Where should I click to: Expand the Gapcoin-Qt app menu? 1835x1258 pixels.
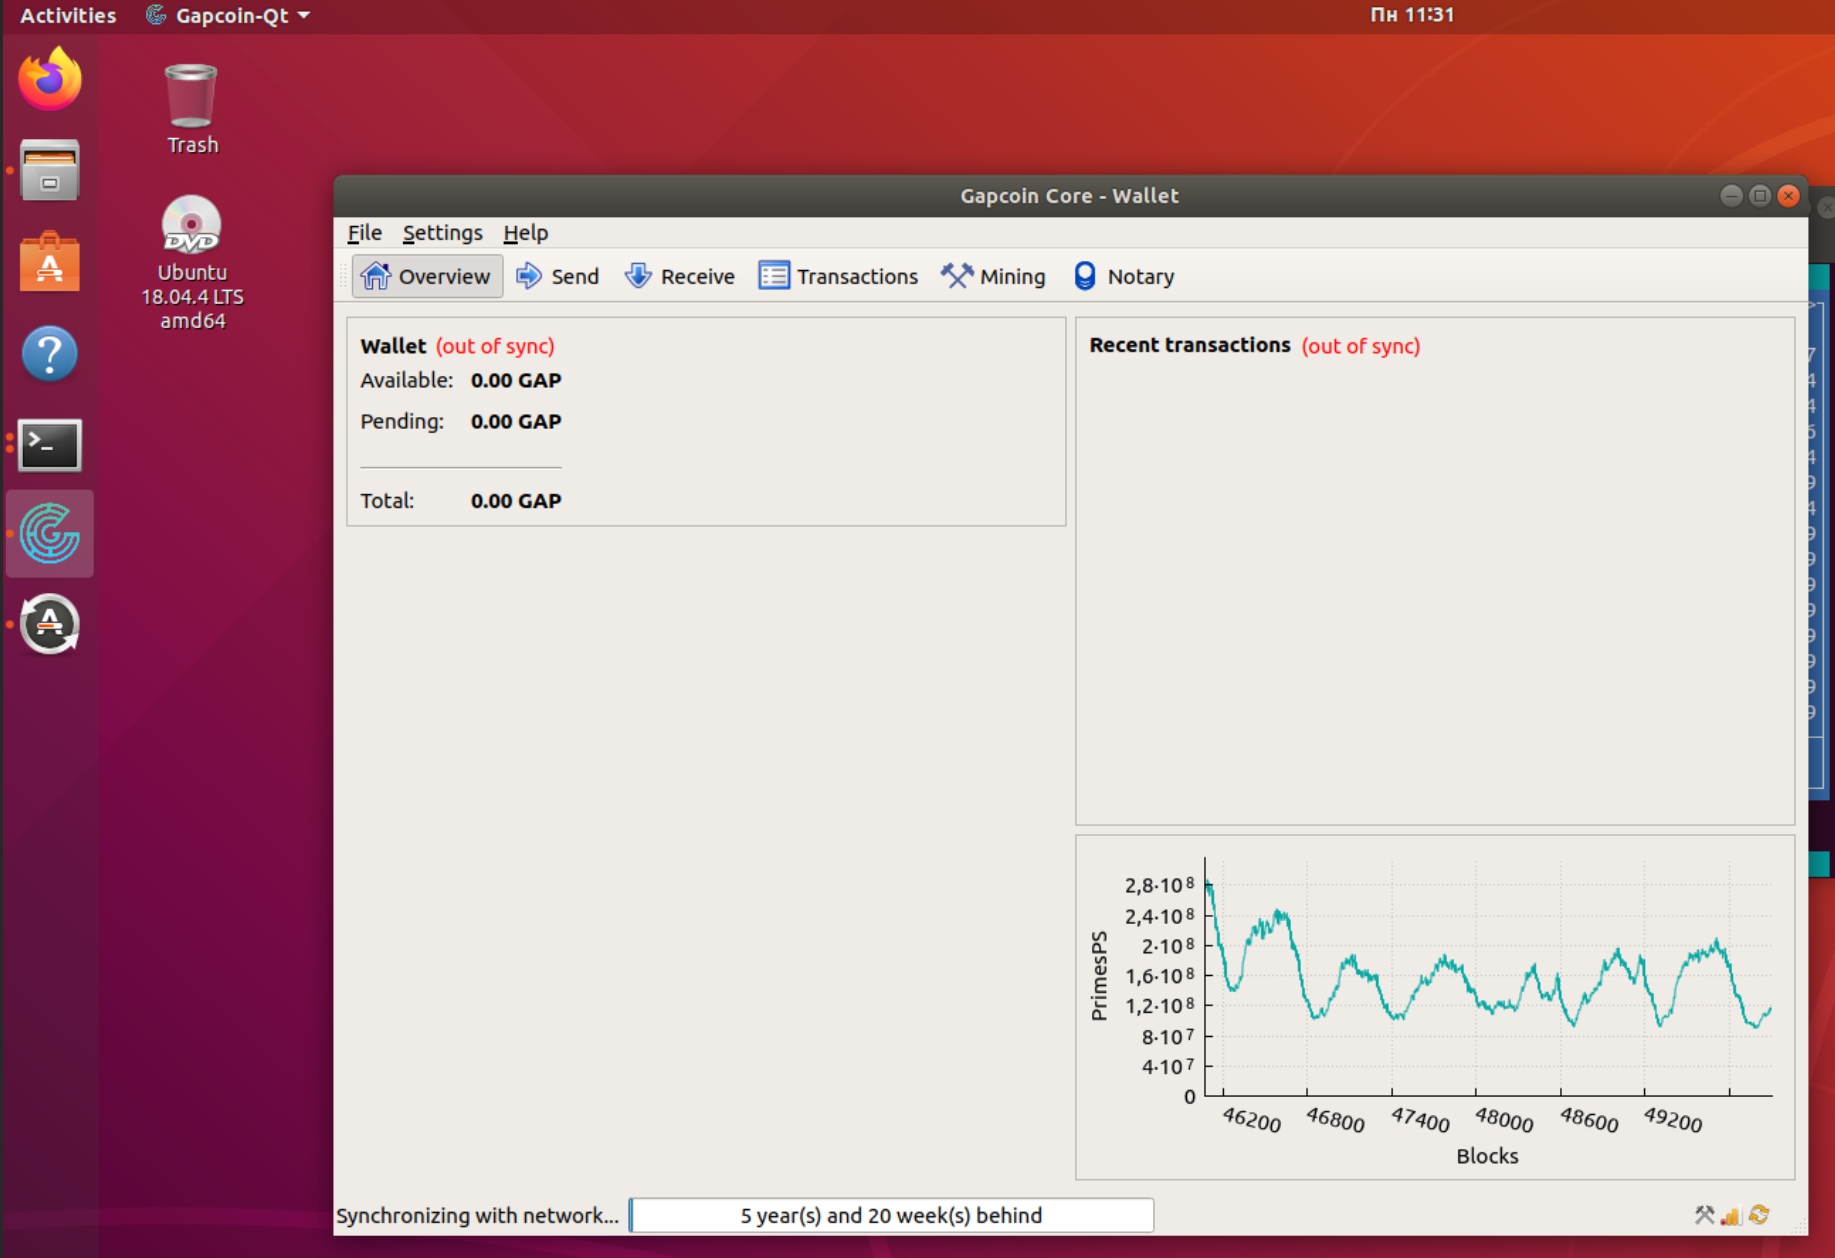228,15
